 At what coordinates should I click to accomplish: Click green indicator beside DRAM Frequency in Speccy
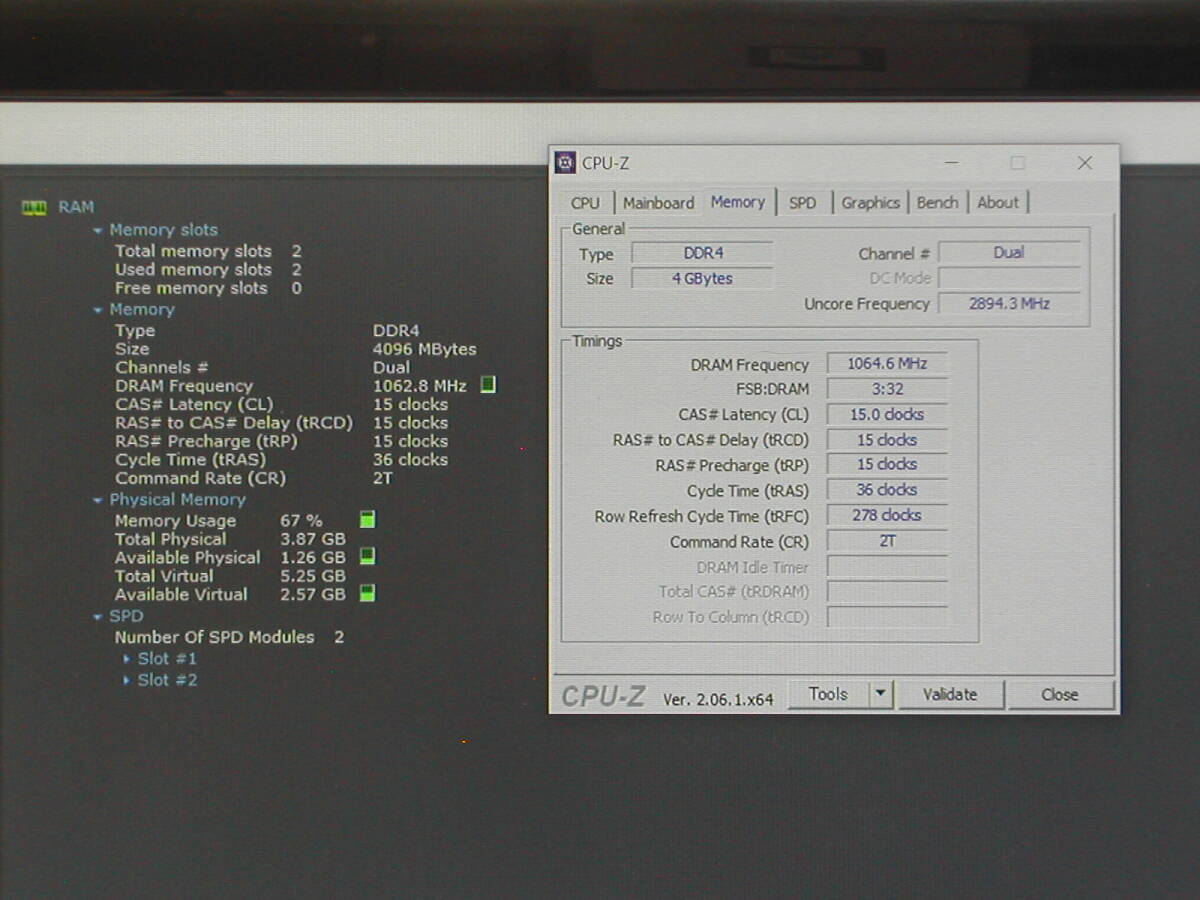(488, 385)
